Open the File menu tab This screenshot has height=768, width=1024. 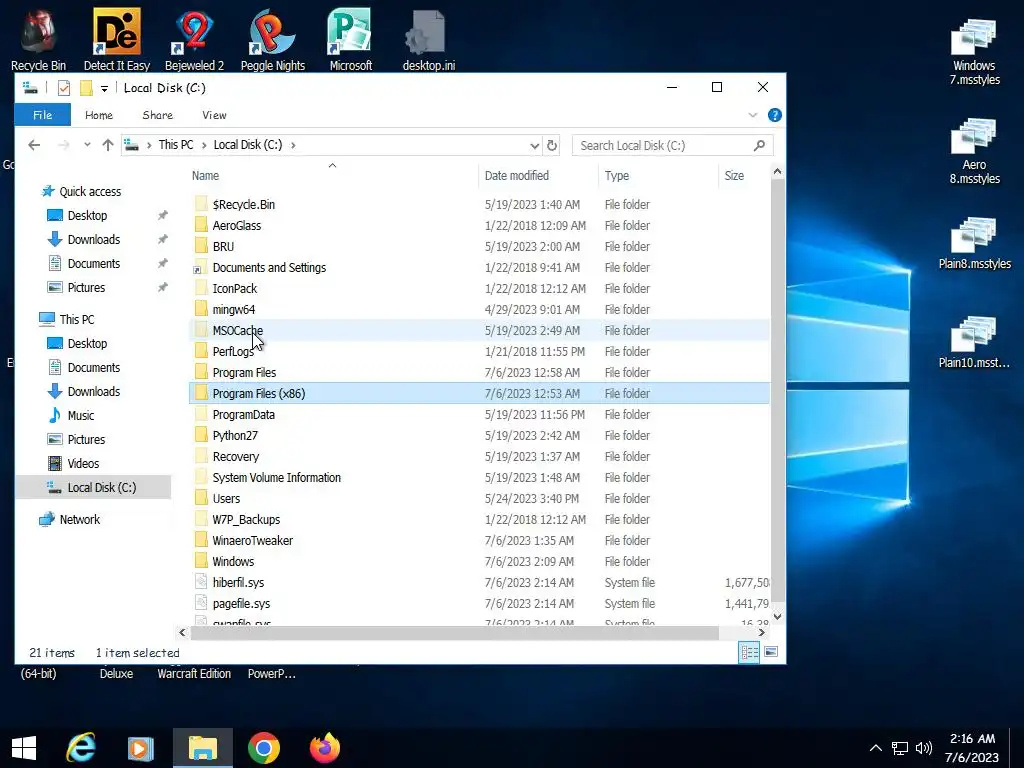[42, 115]
